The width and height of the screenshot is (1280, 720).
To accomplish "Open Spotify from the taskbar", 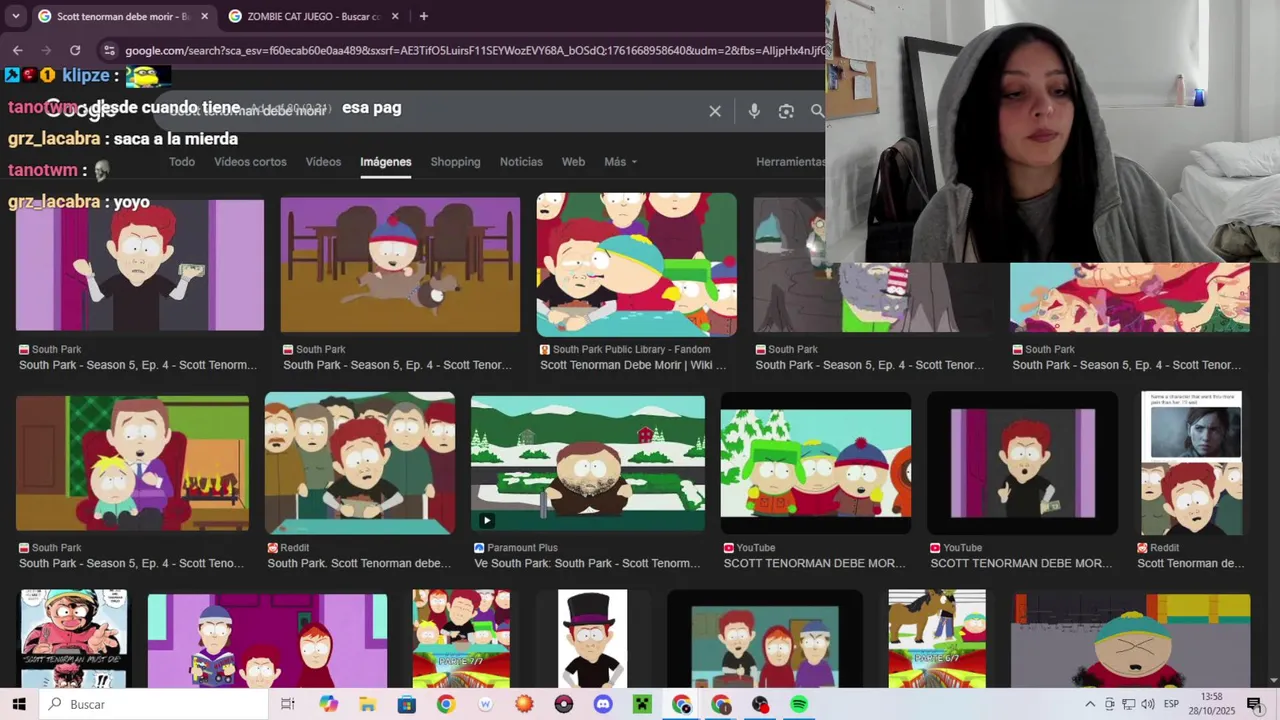I will pyautogui.click(x=799, y=704).
